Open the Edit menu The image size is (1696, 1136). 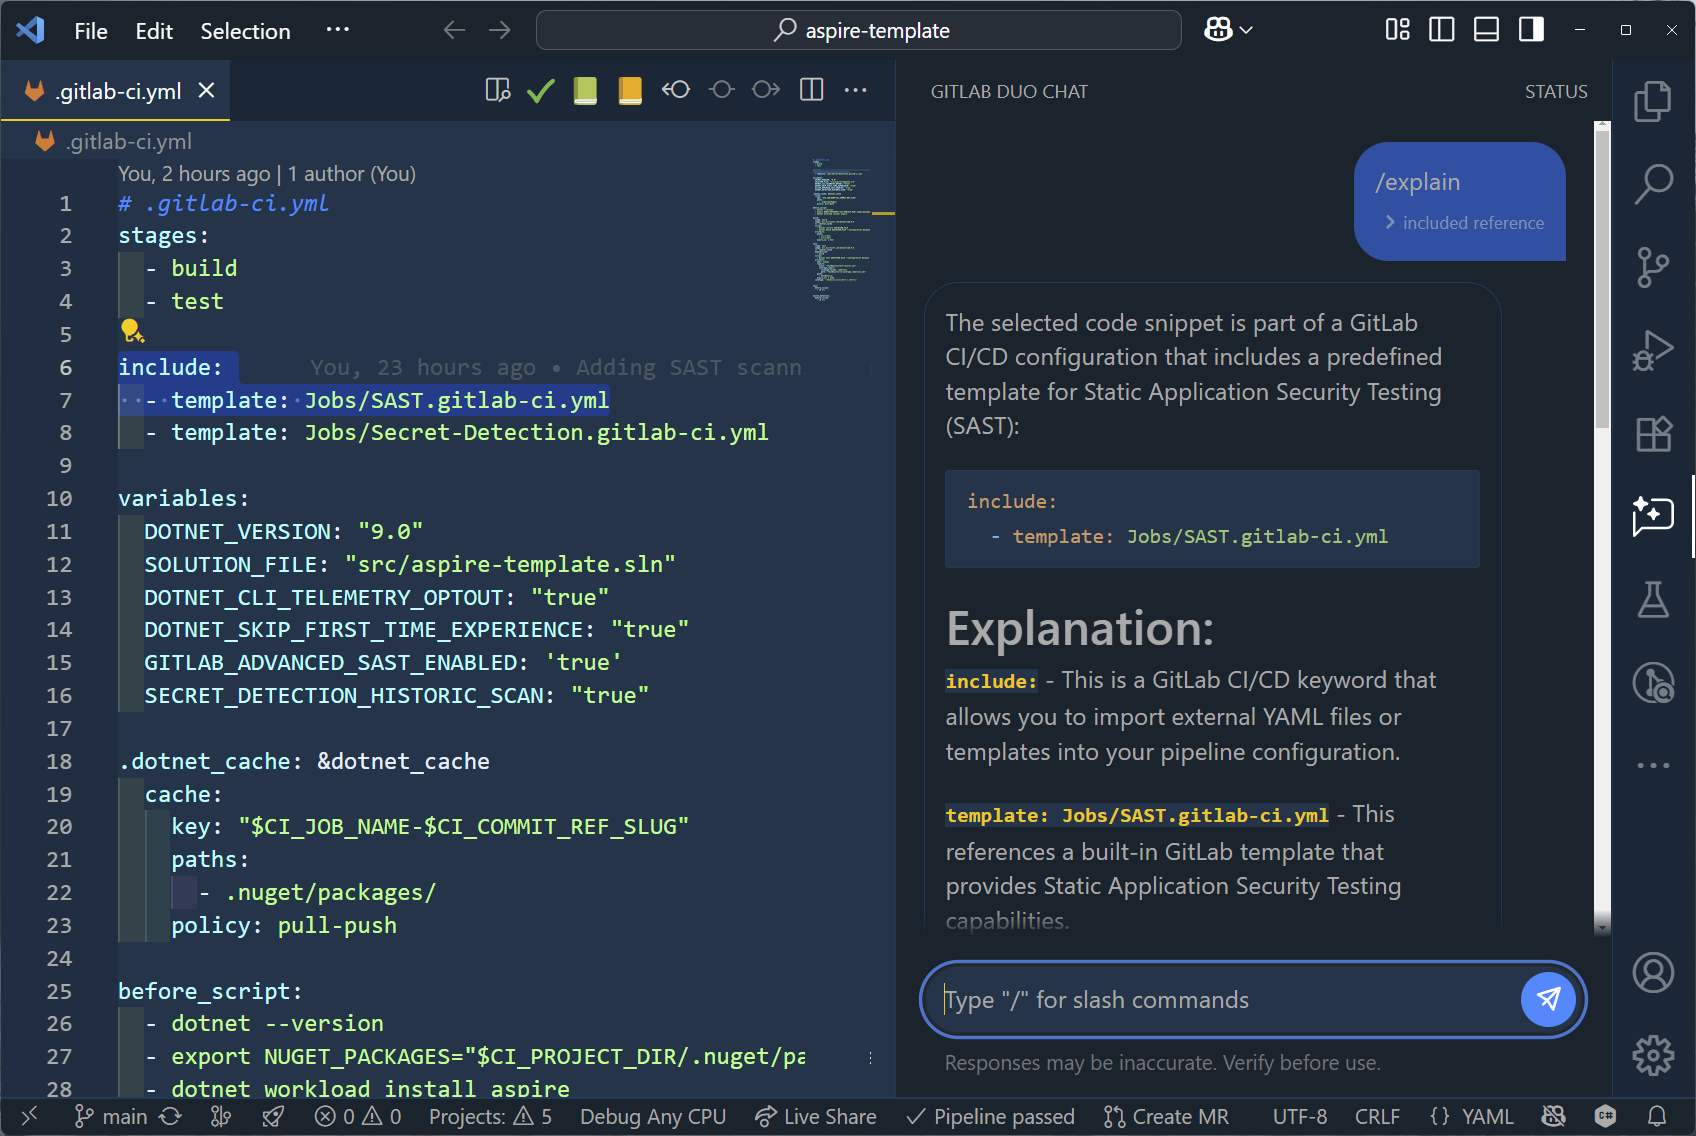[154, 31]
